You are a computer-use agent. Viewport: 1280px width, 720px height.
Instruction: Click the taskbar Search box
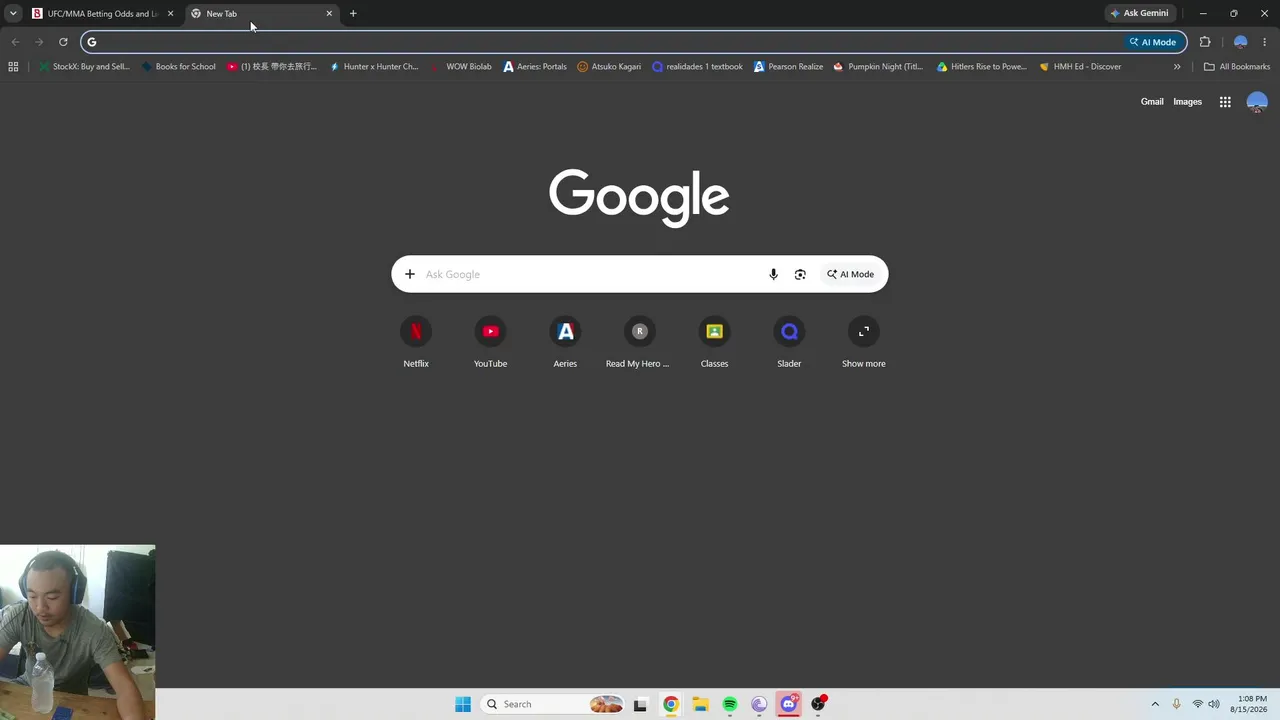tap(553, 704)
